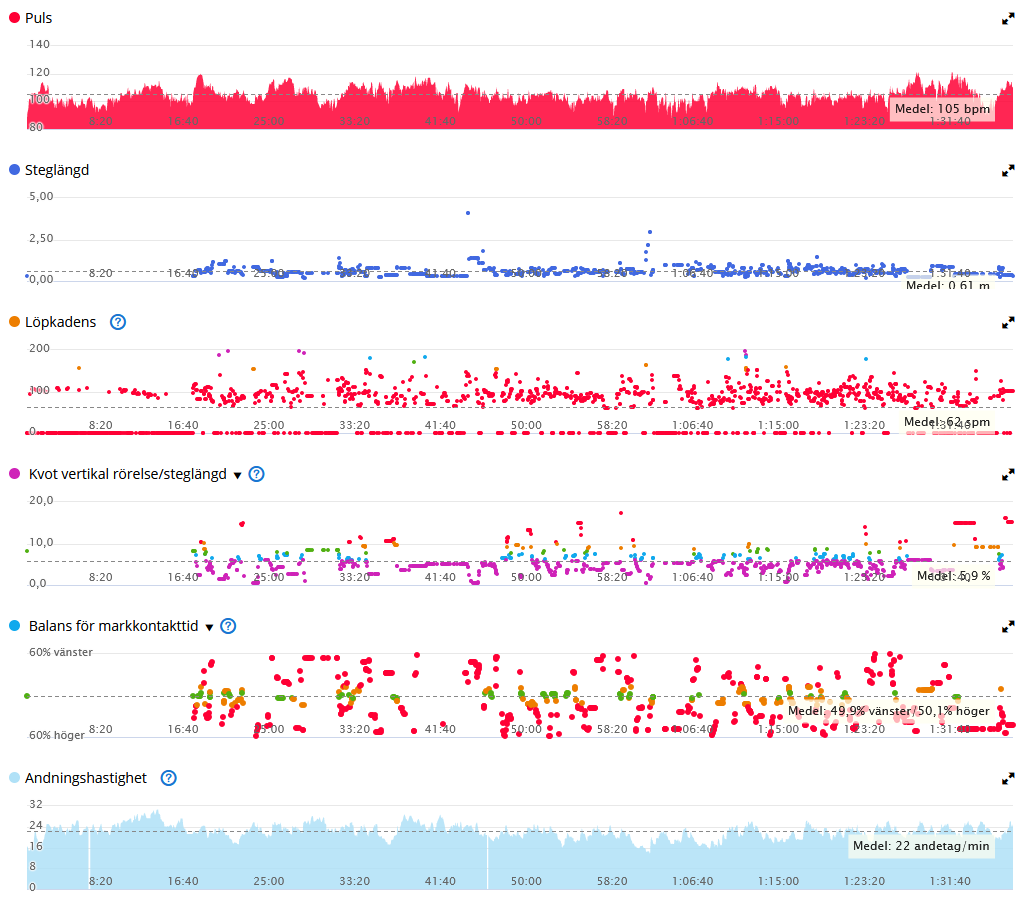
Task: Click the Steglängd chart title
Action: pyautogui.click(x=57, y=170)
